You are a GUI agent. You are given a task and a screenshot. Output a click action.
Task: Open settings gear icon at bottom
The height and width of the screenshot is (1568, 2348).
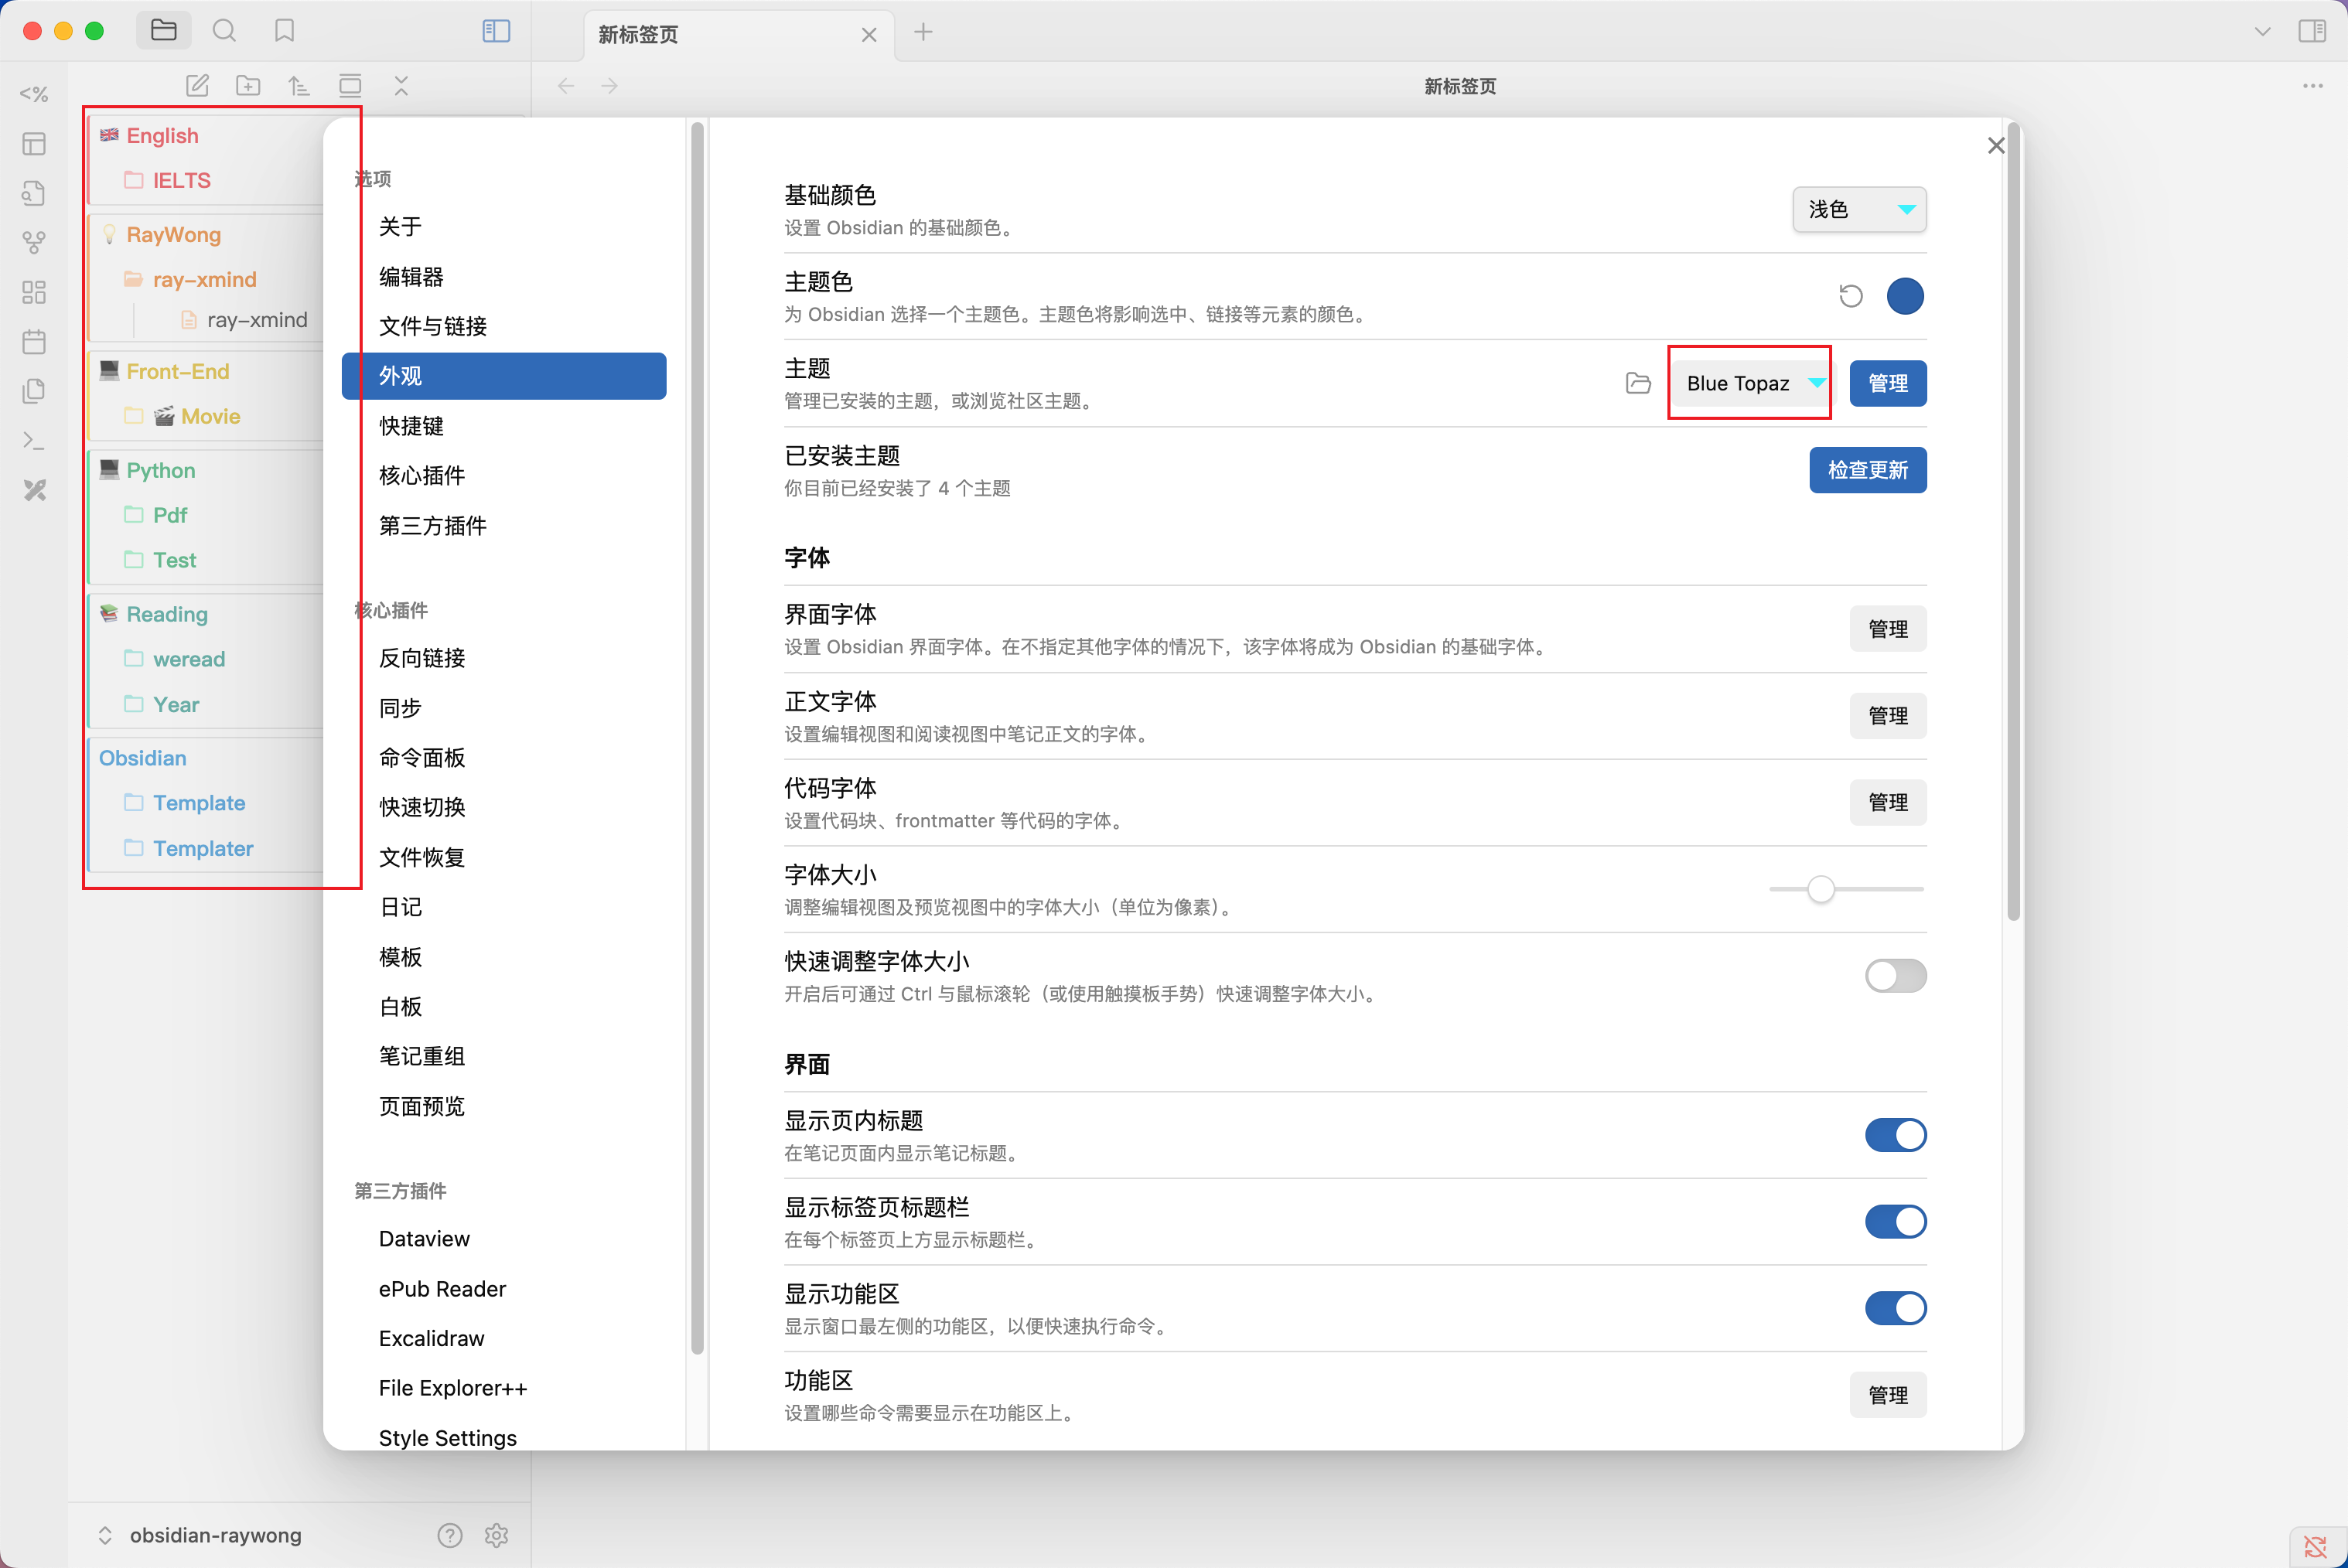(x=497, y=1535)
